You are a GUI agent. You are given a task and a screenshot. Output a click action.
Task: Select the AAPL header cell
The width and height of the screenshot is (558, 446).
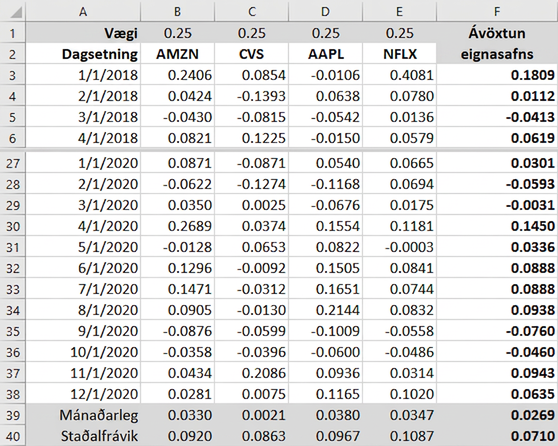[325, 54]
